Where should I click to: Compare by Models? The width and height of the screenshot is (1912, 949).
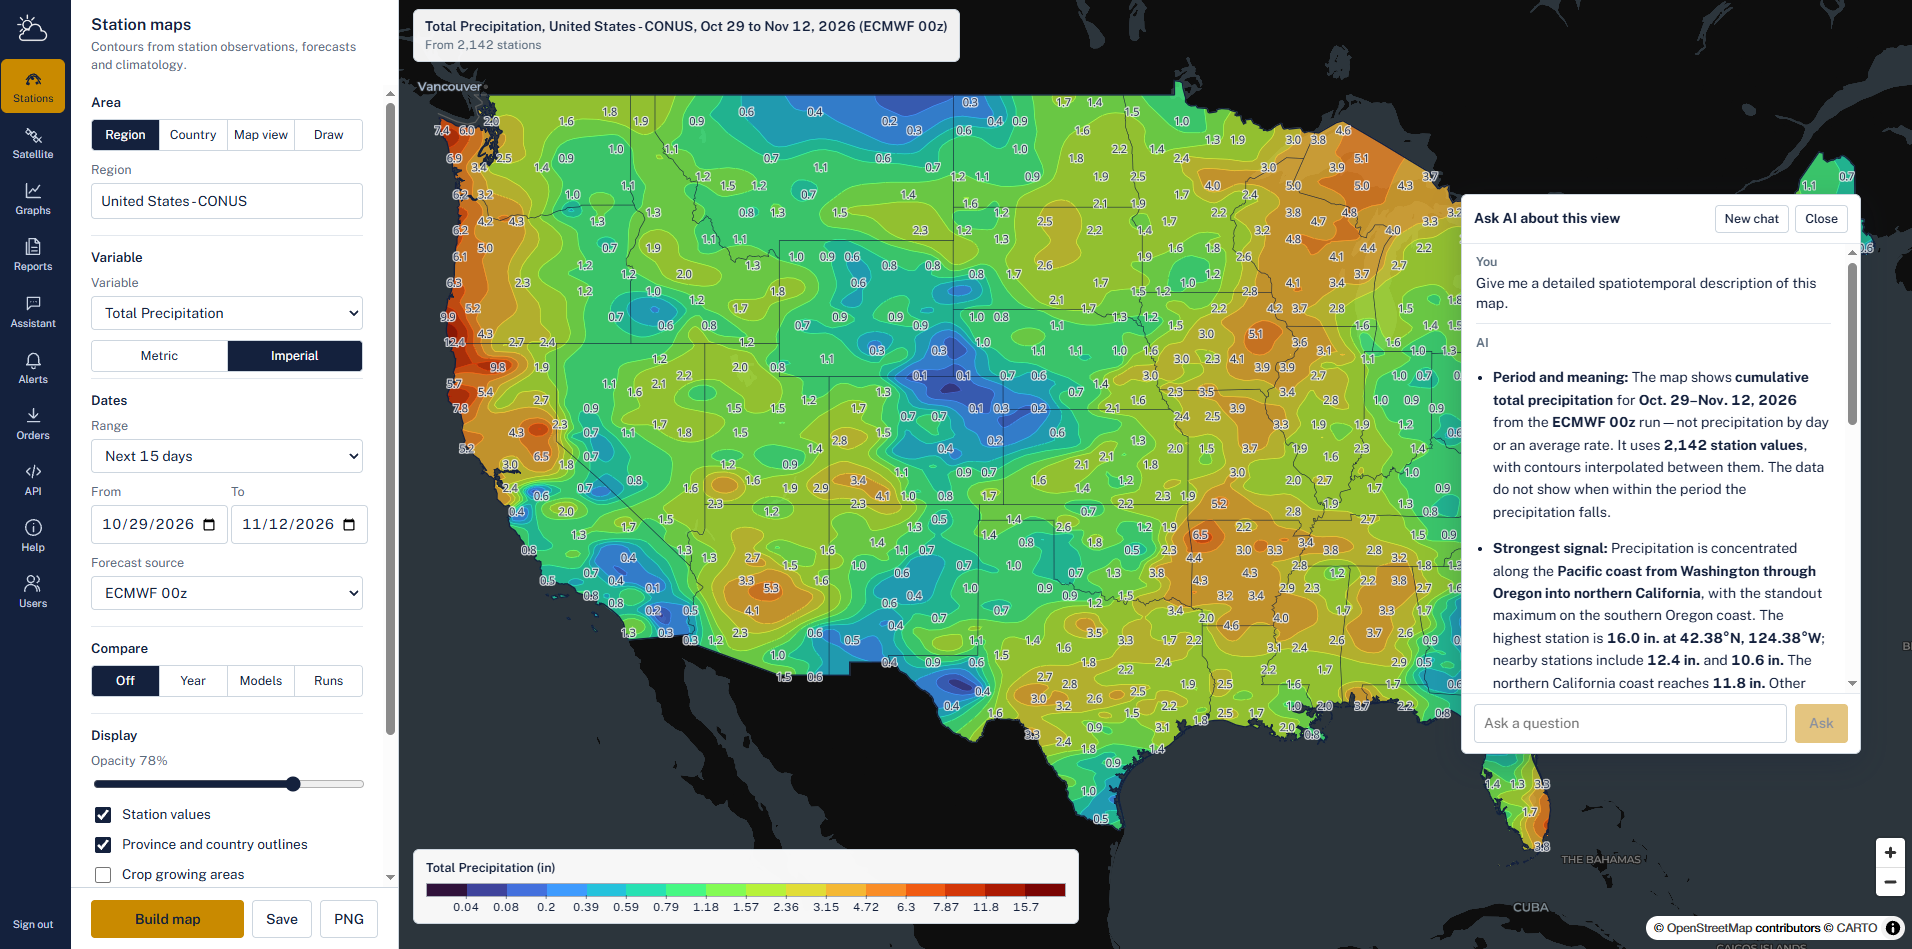click(x=261, y=681)
